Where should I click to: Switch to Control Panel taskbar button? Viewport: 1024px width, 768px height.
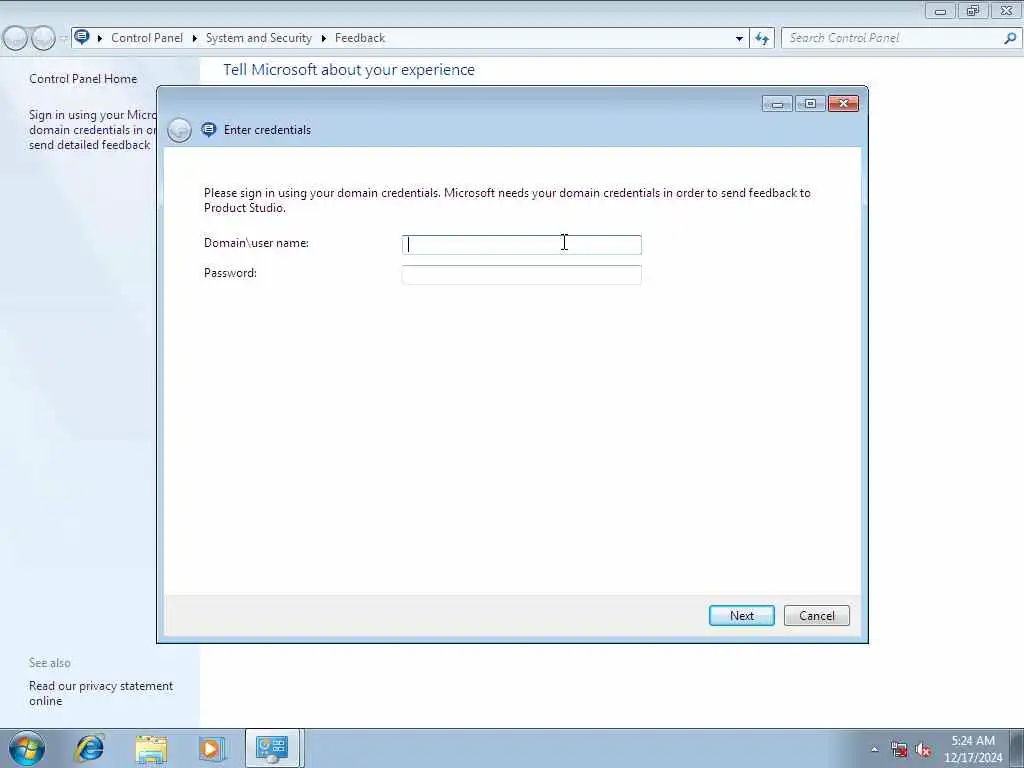click(272, 748)
